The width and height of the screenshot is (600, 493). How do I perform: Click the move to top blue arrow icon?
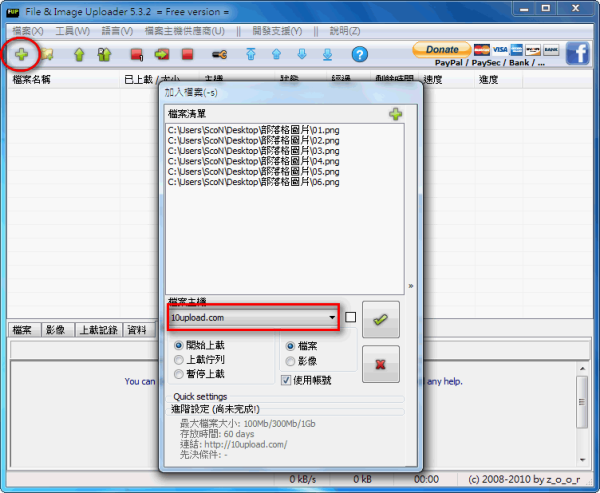tap(251, 54)
